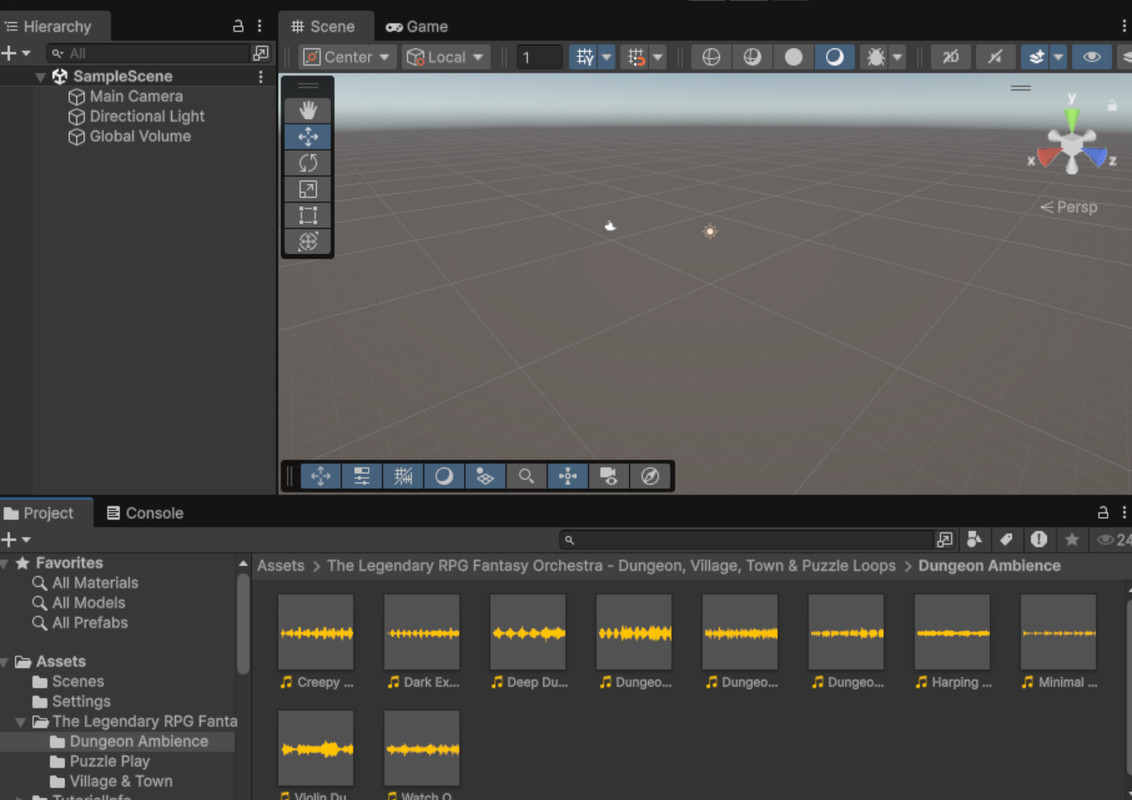Click the magnifier icon in the overlay toolbar
The image size is (1132, 800).
pos(526,476)
